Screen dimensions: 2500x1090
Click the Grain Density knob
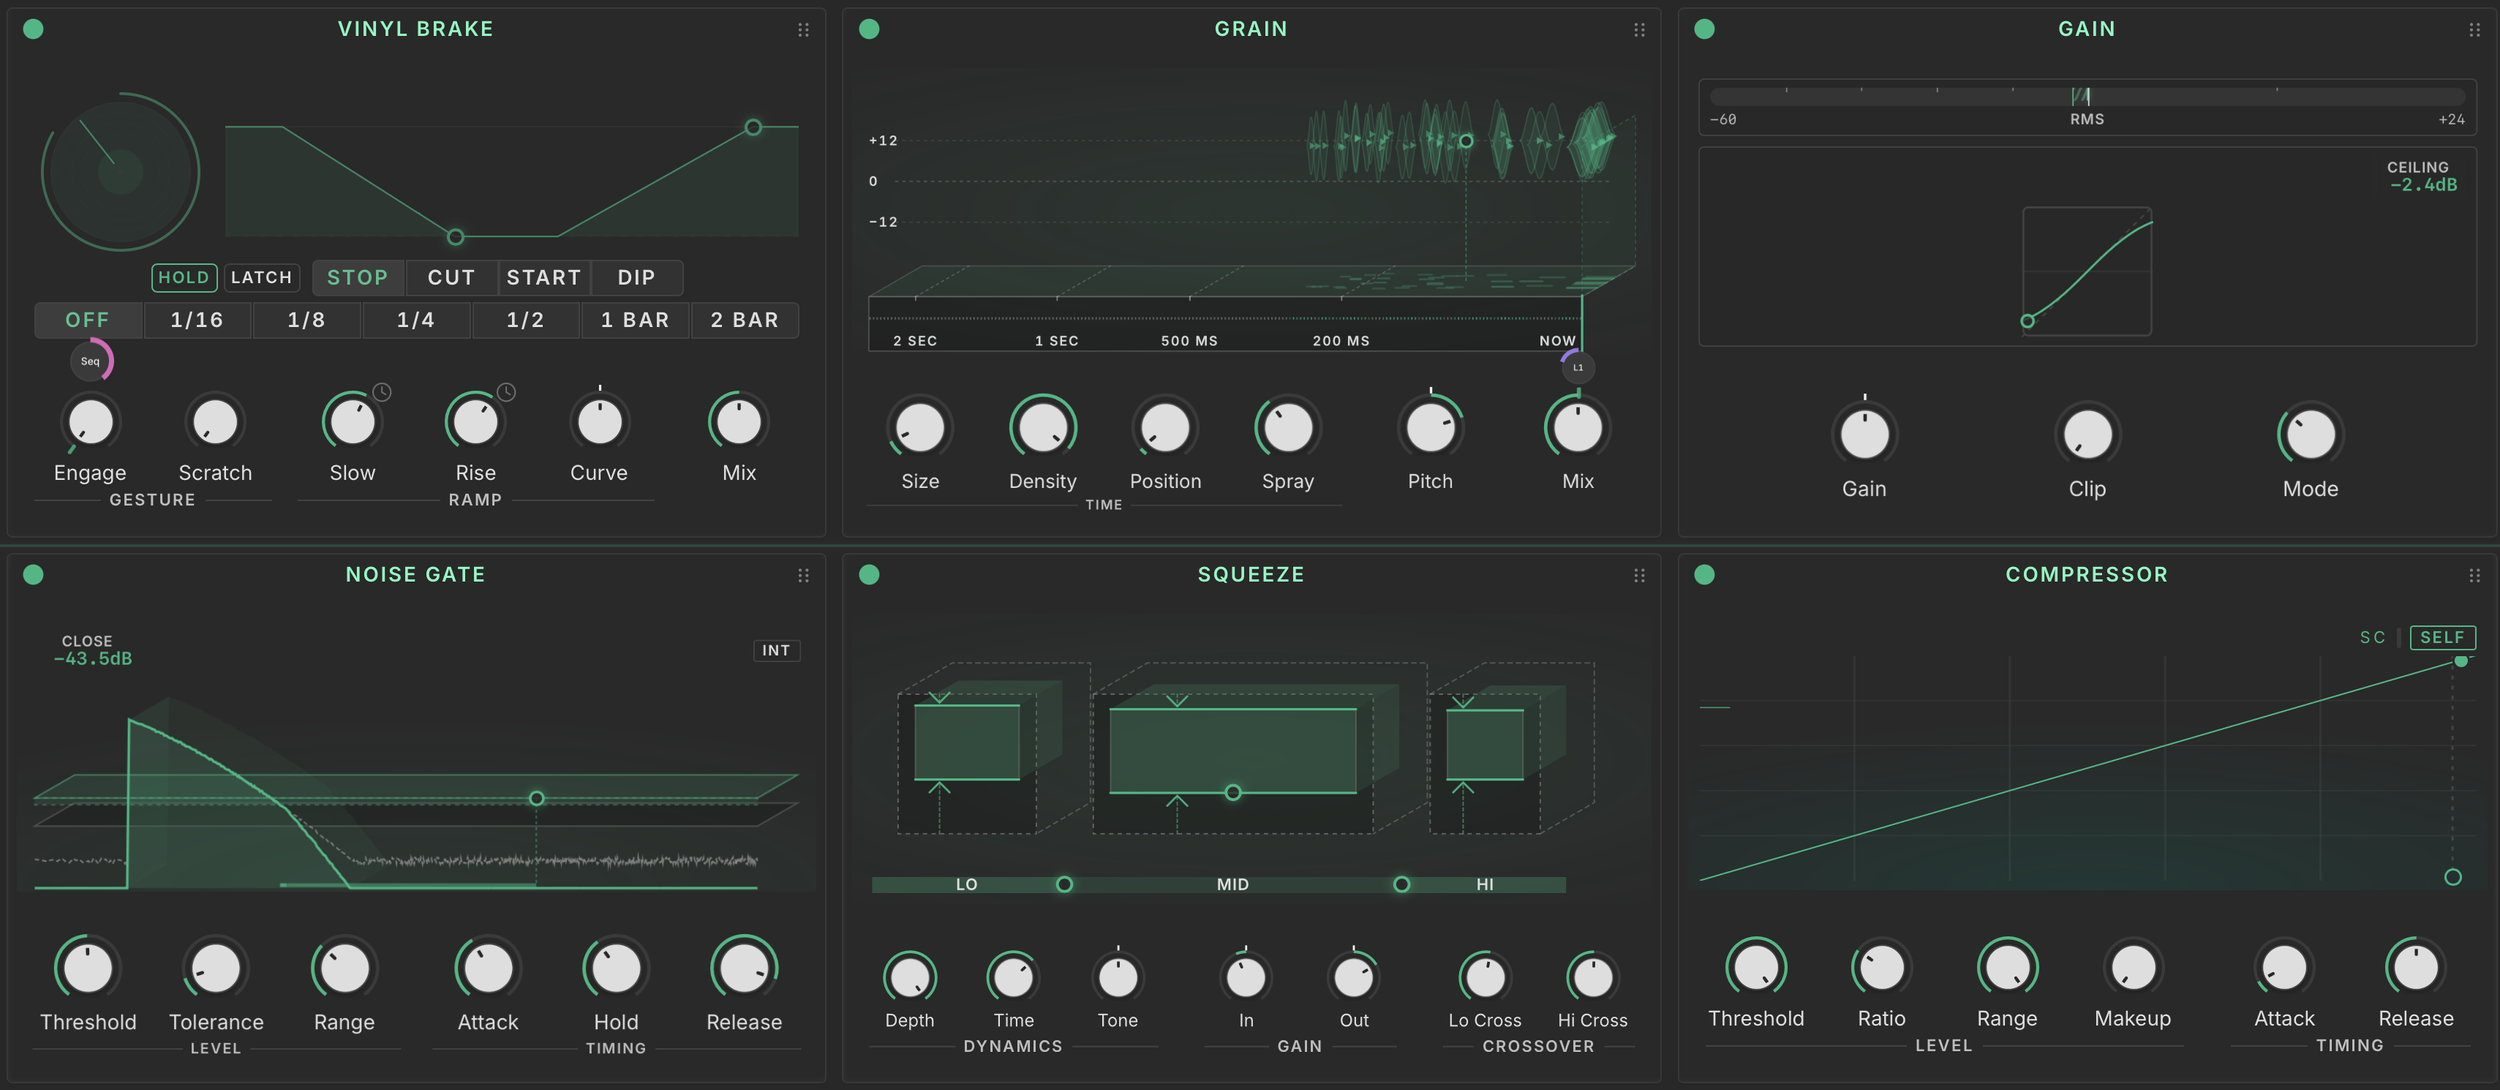click(x=1043, y=428)
